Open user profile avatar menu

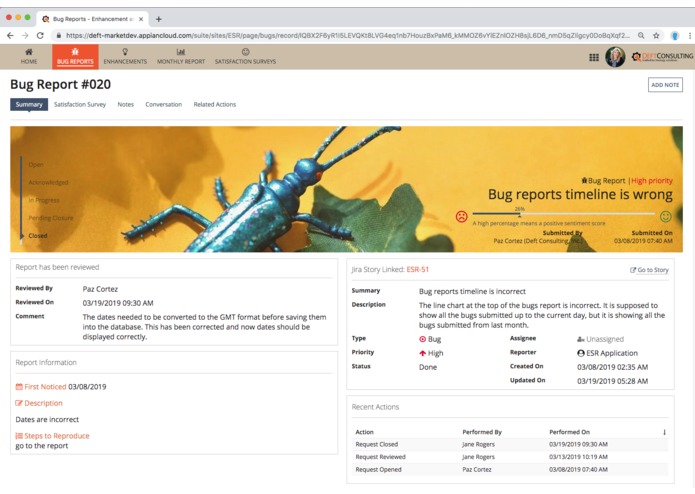pos(615,57)
